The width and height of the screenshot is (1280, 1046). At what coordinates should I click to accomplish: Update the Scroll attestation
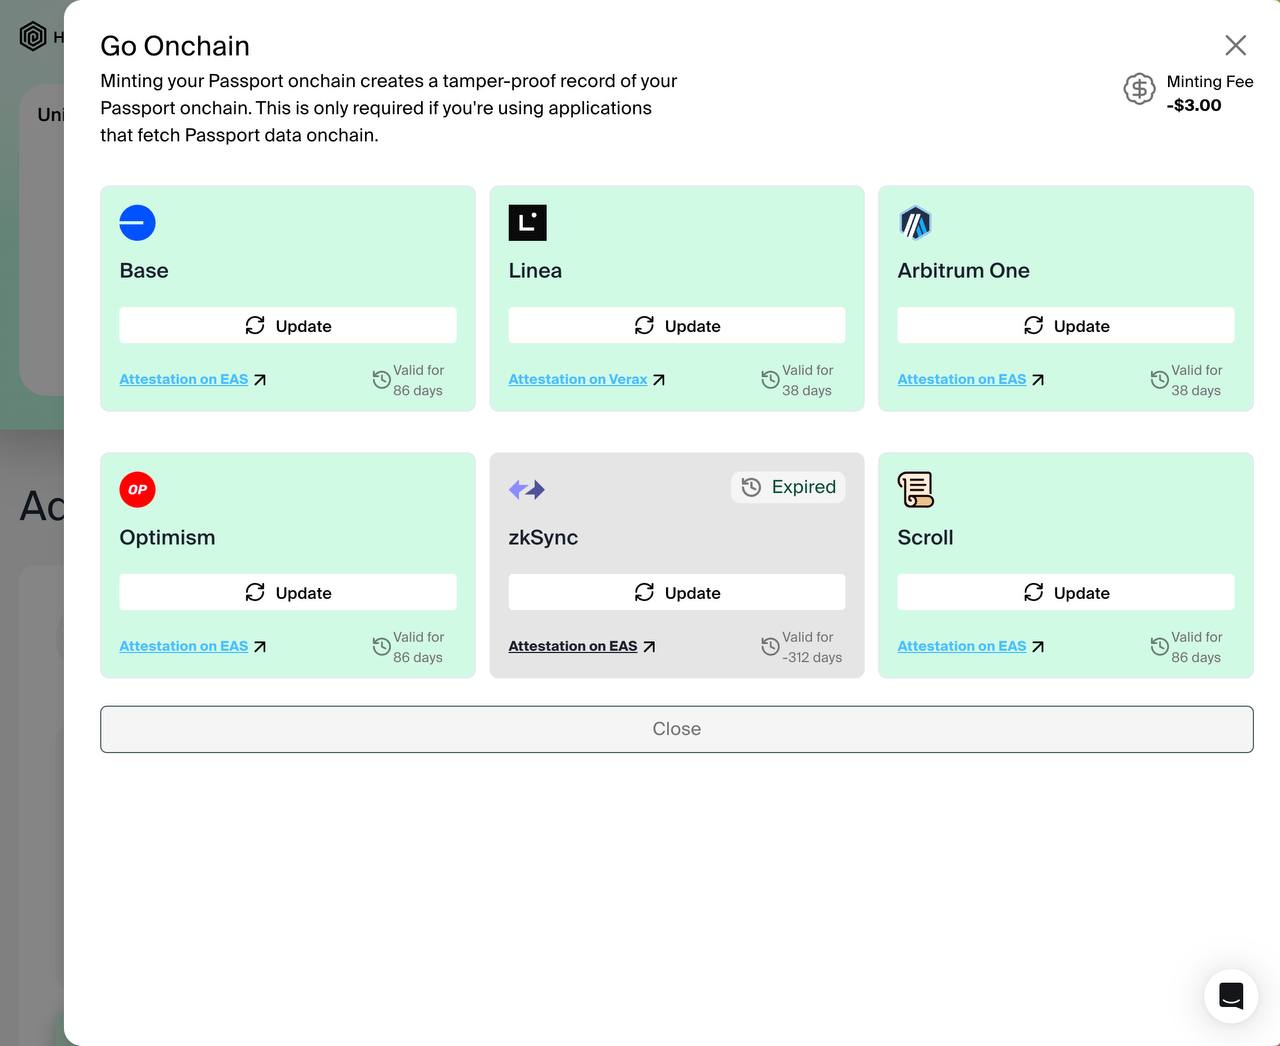tap(1066, 593)
